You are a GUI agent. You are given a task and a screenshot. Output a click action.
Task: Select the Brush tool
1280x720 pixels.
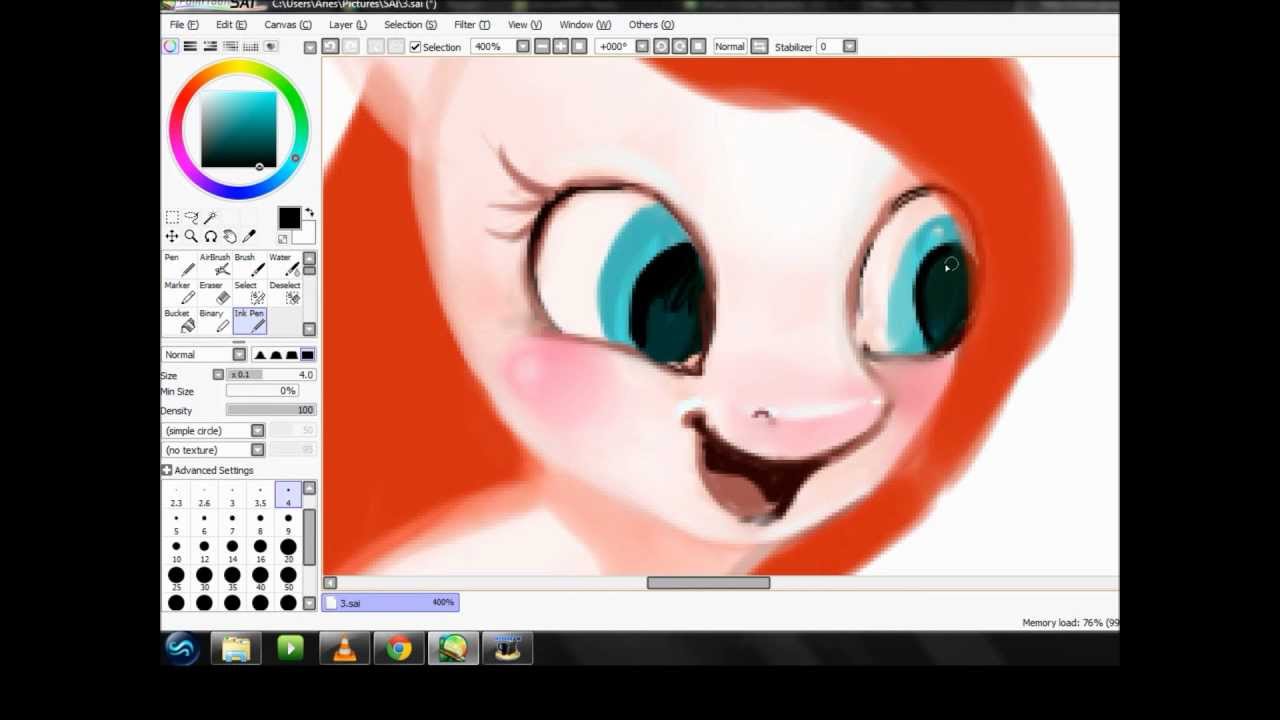click(249, 264)
